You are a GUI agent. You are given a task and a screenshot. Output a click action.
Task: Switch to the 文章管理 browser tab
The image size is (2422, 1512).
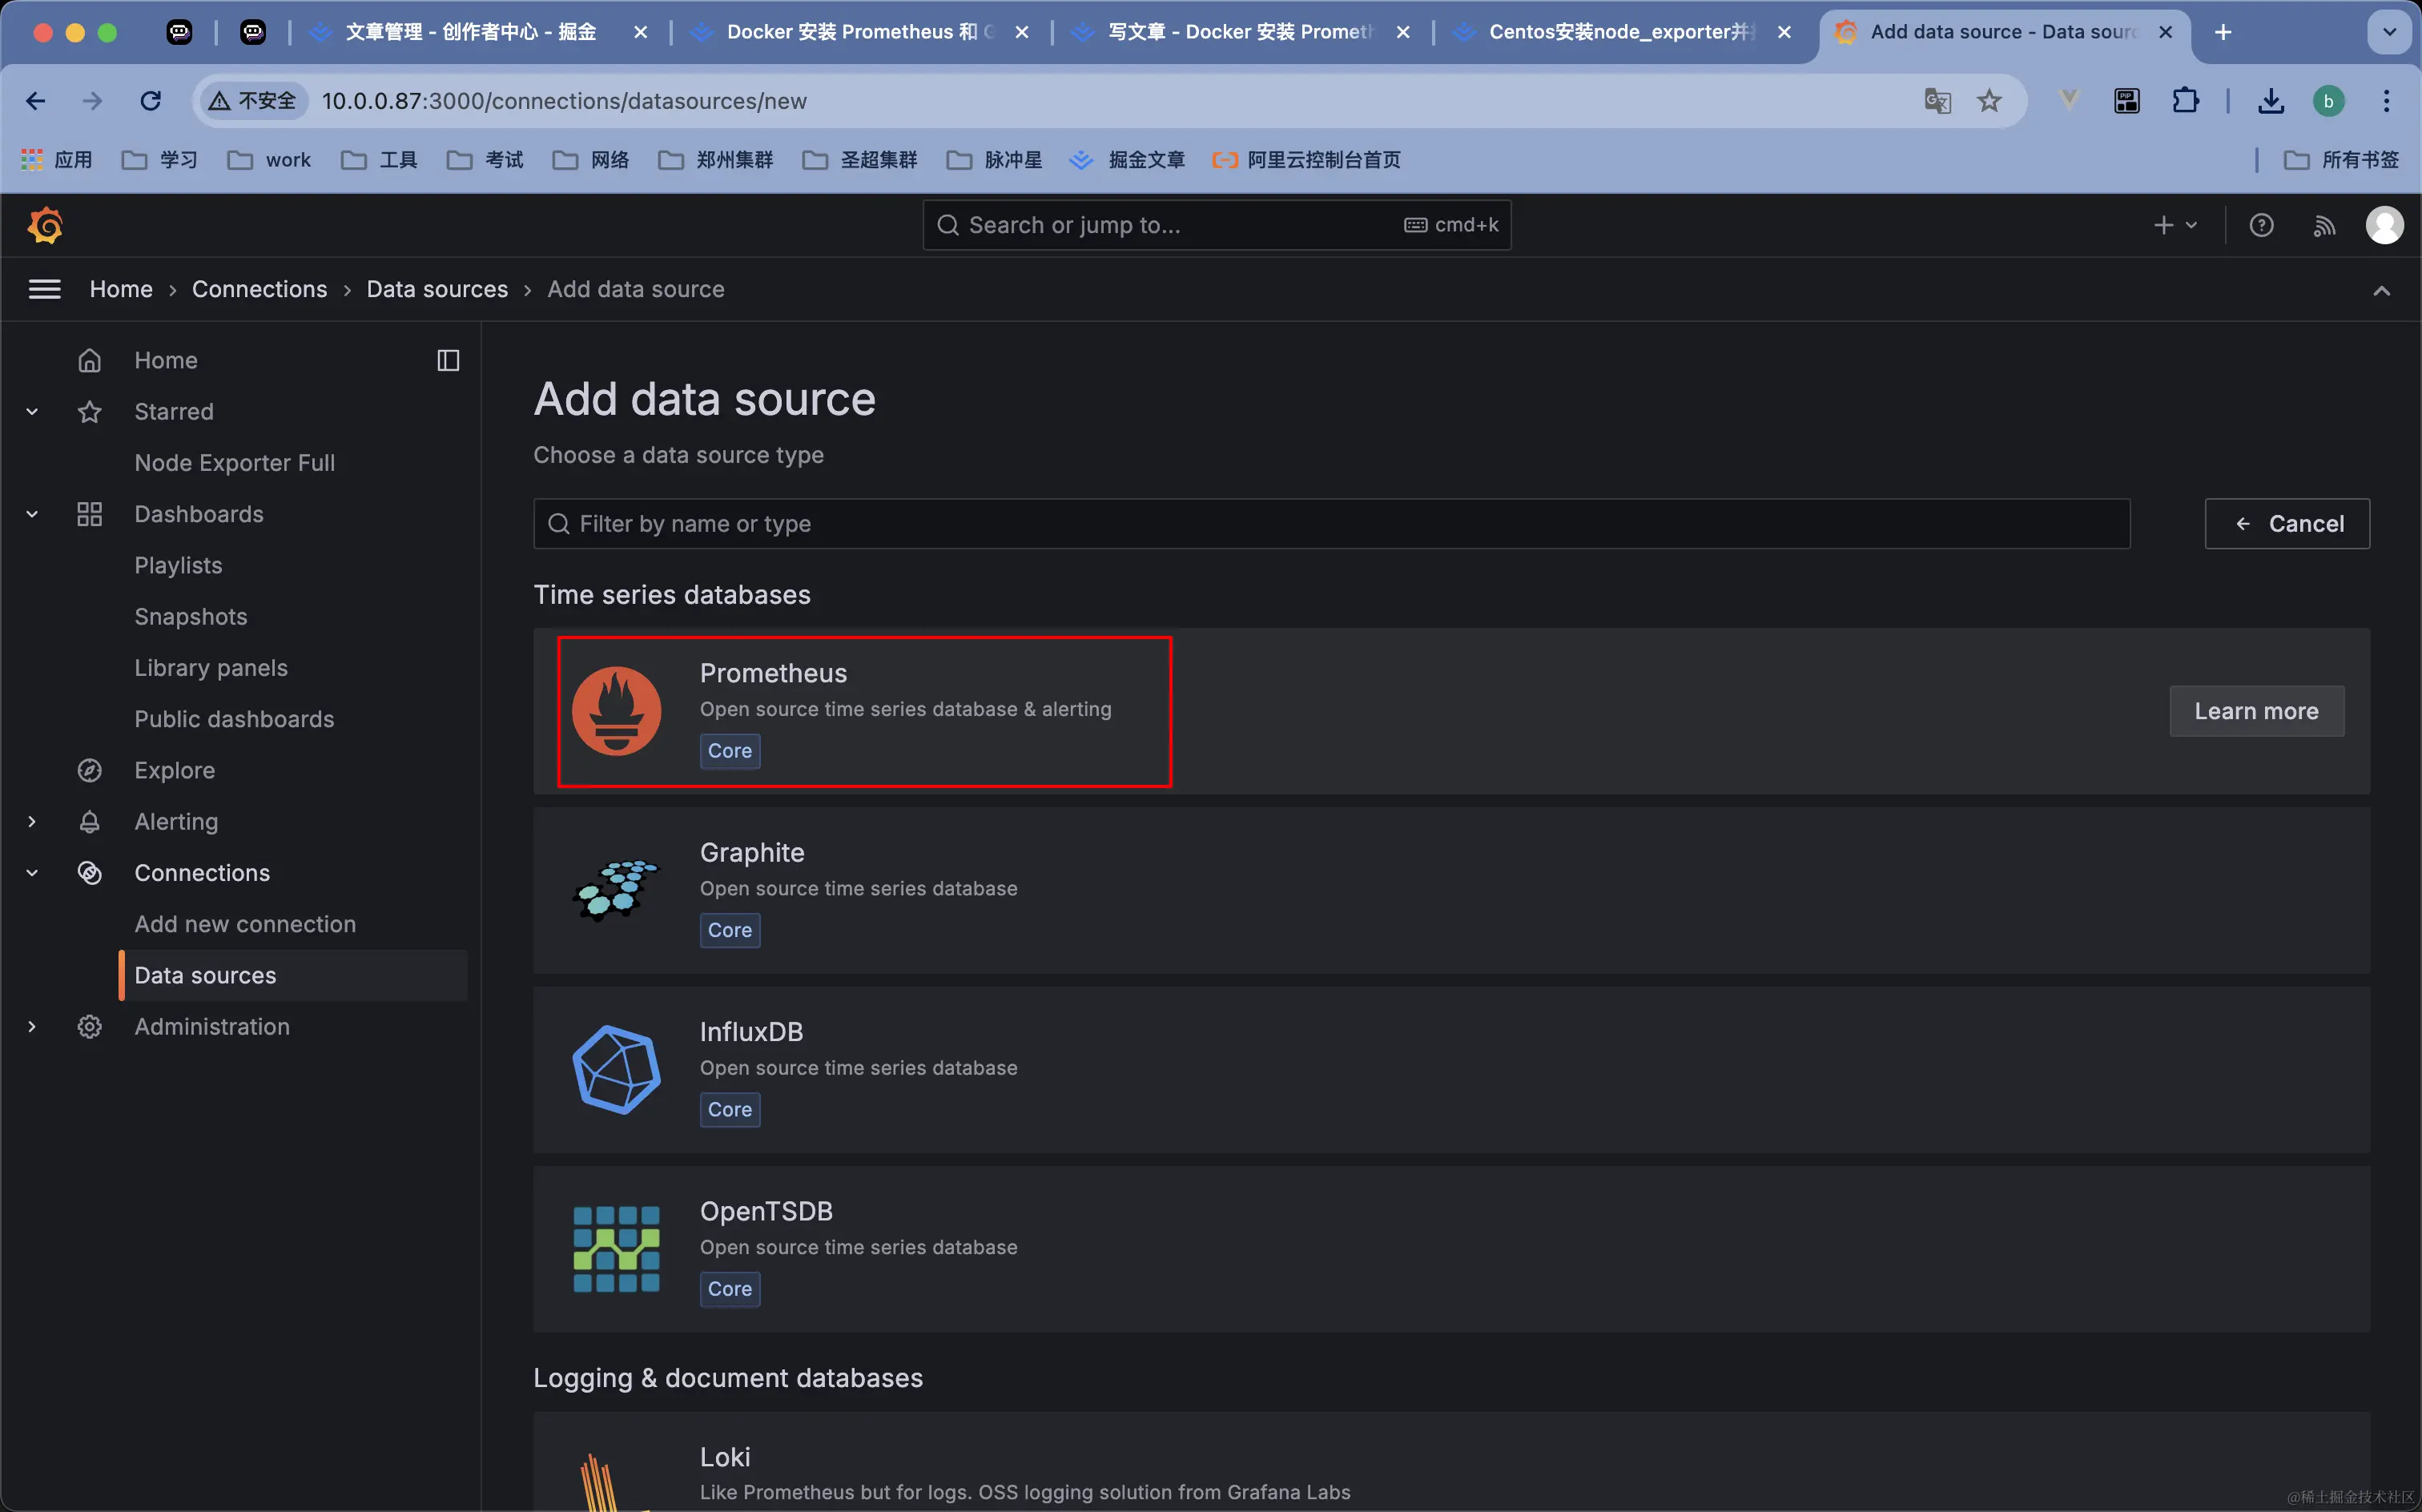point(478,32)
